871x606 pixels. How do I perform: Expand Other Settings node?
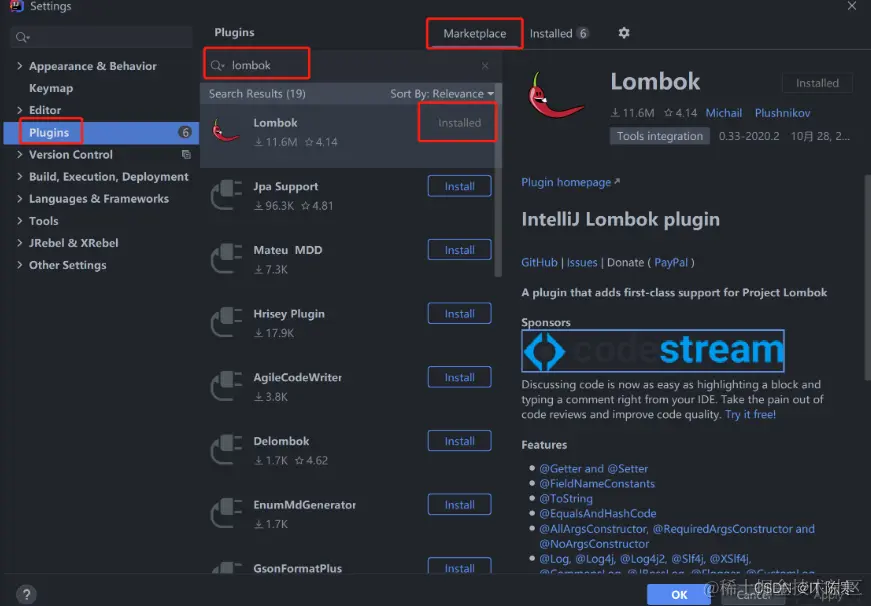(20, 265)
